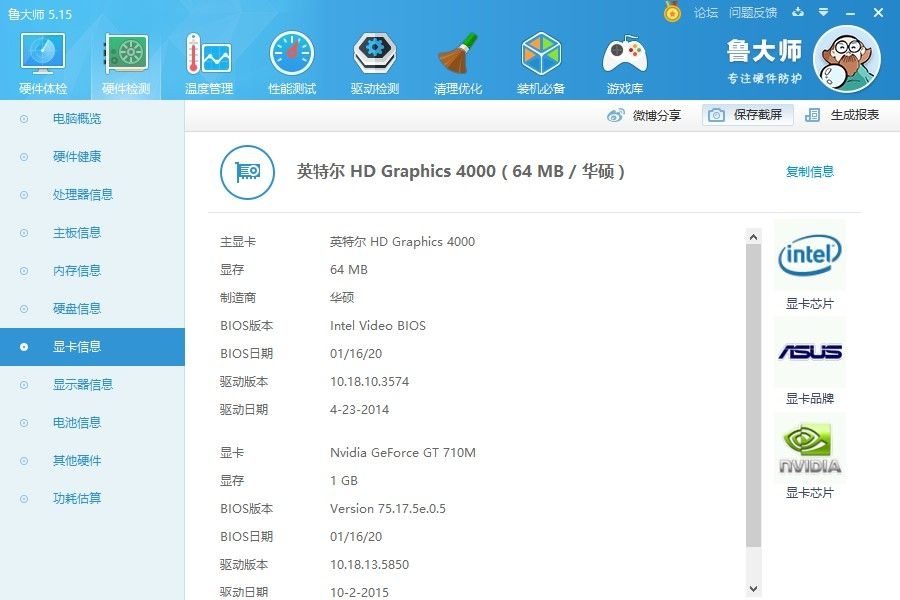Click the Weibo share icon

click(x=615, y=115)
